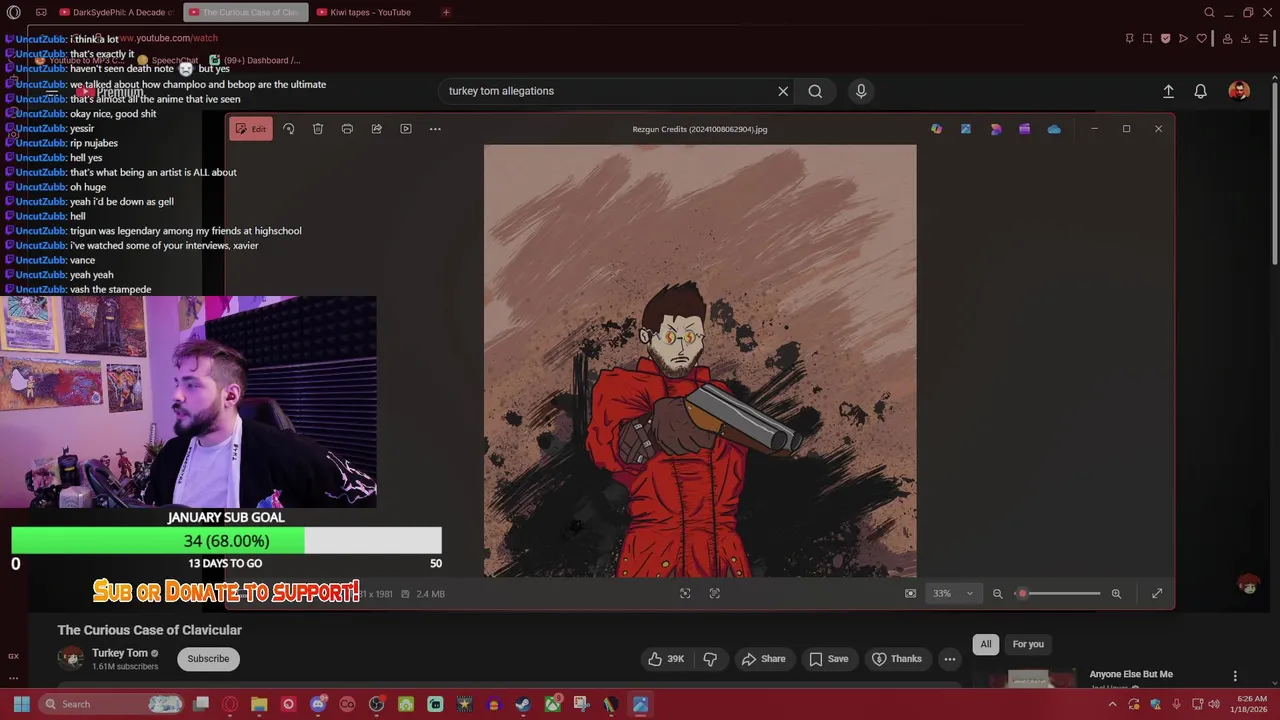Click the Thanks button
The width and height of the screenshot is (1280, 720).
897,658
